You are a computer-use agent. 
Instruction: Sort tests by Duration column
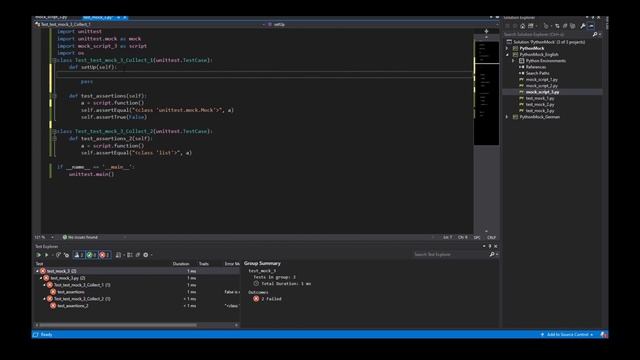tap(181, 264)
